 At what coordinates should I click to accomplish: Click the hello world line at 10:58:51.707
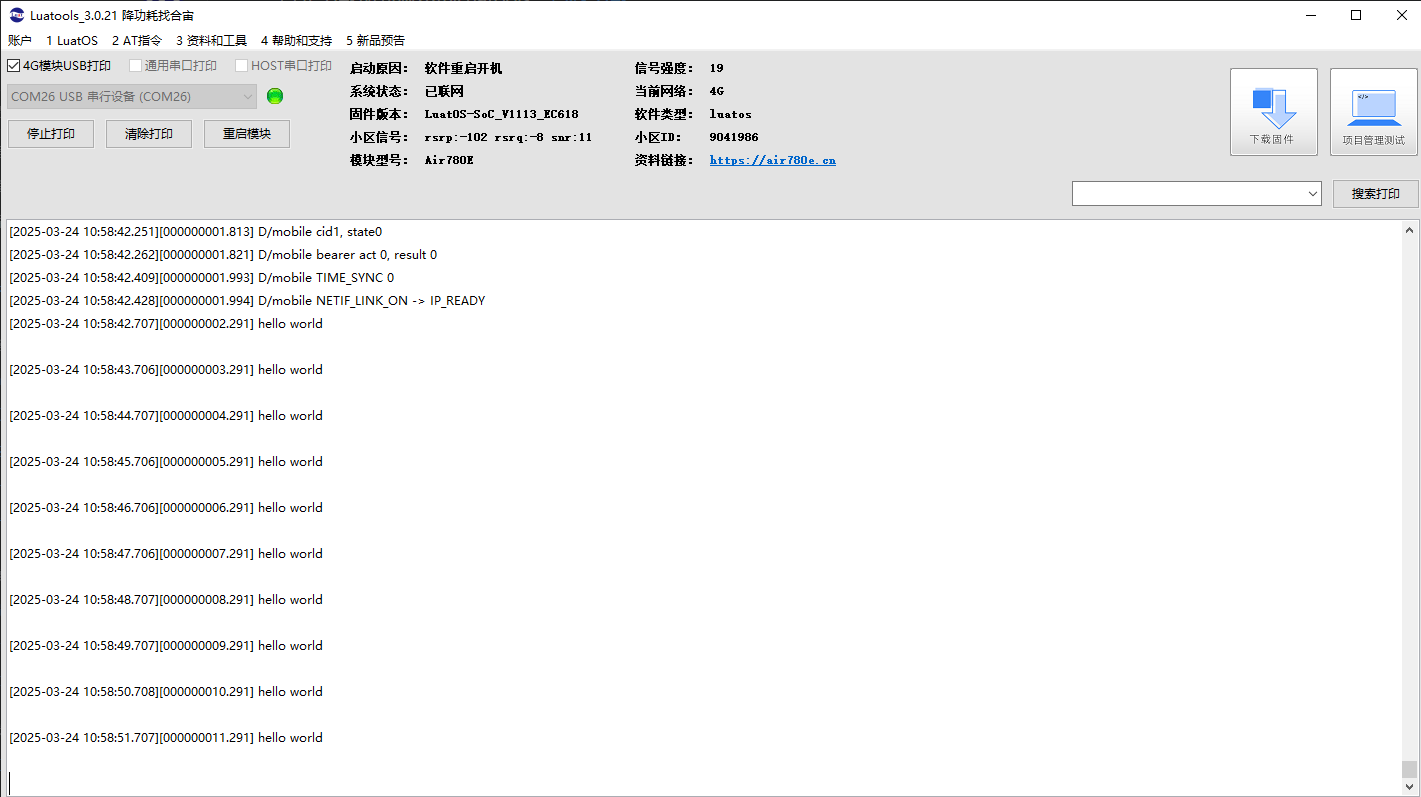pos(166,738)
